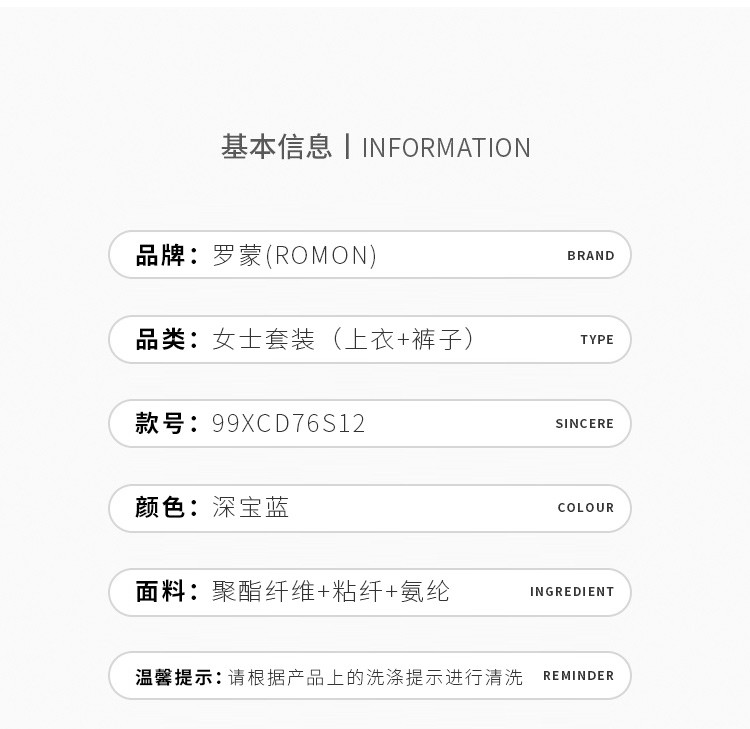
Task: Click the 基本信息 heading text
Action: (276, 147)
